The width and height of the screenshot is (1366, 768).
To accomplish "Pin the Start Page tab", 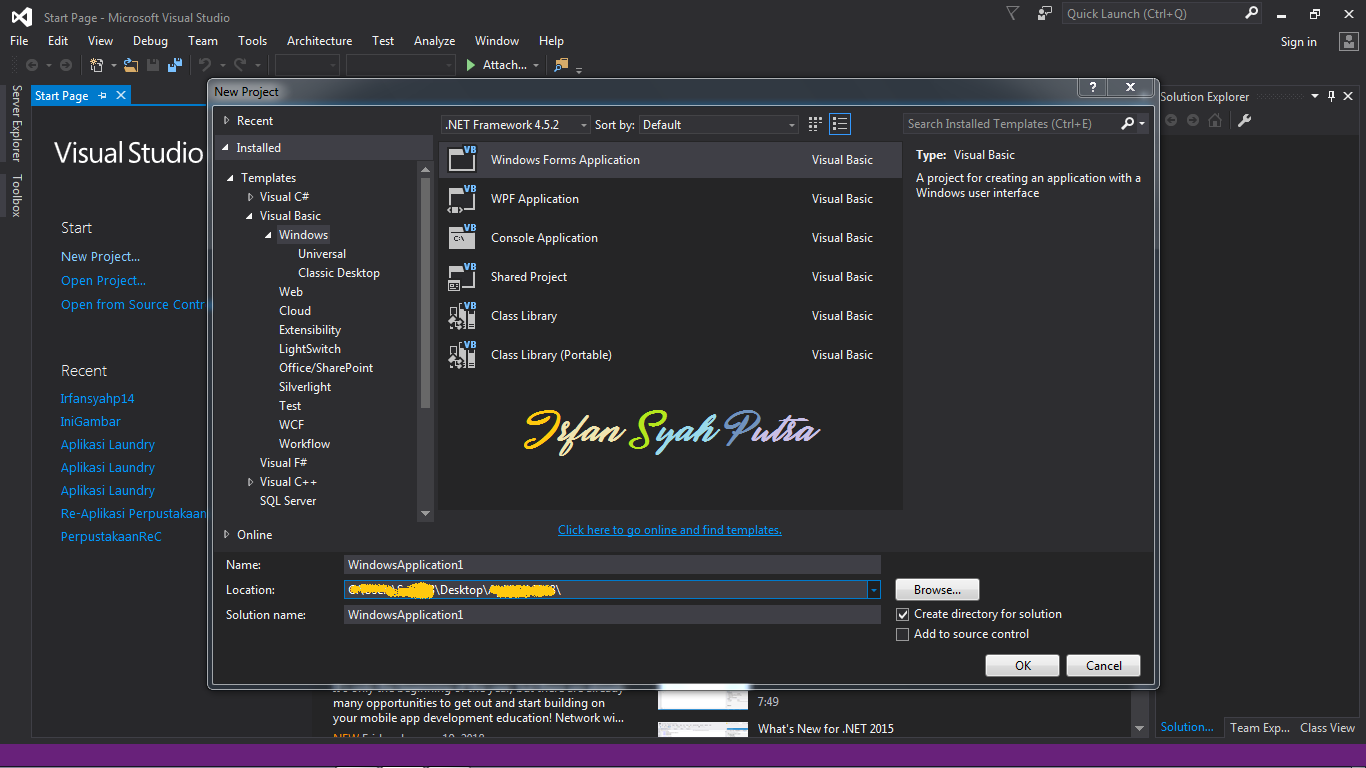I will 103,96.
